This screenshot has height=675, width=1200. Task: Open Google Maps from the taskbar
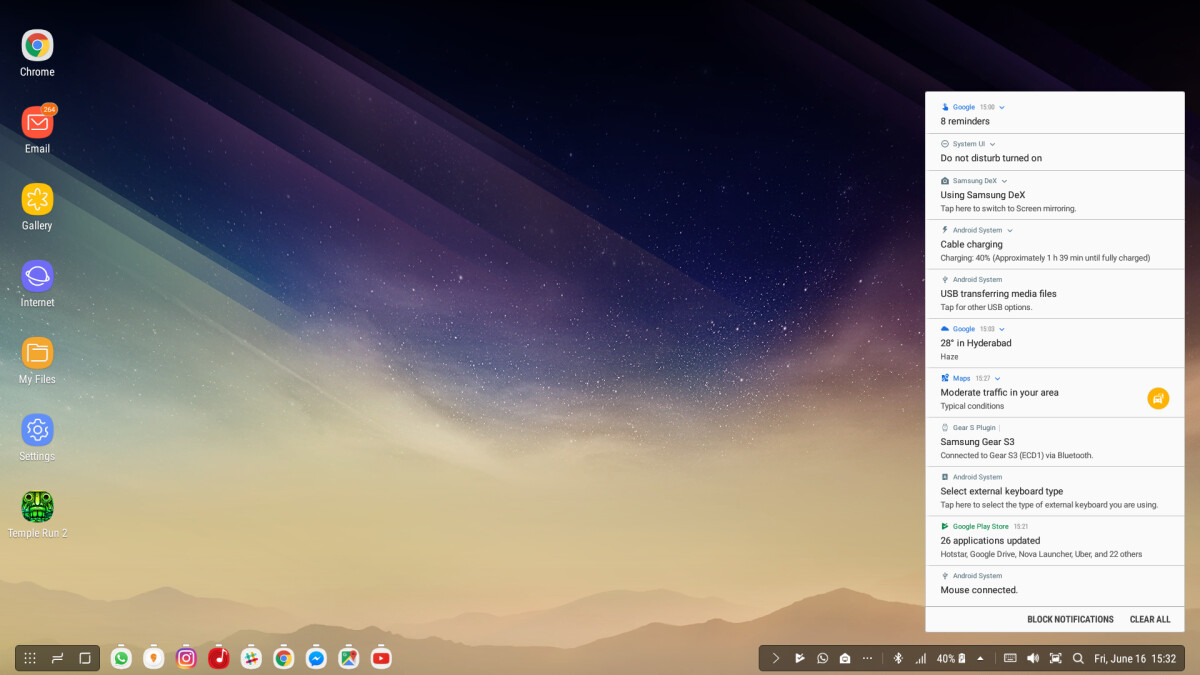click(348, 658)
